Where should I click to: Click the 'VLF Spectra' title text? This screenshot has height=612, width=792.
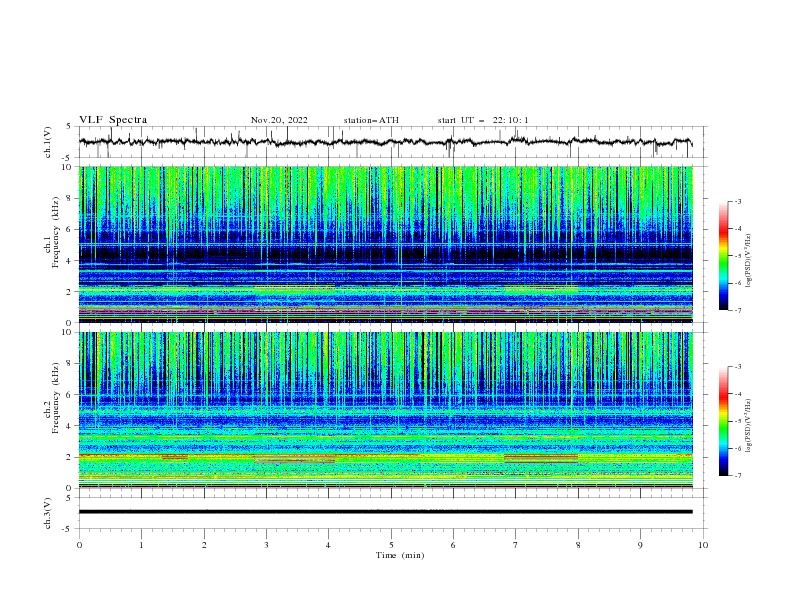tap(113, 120)
